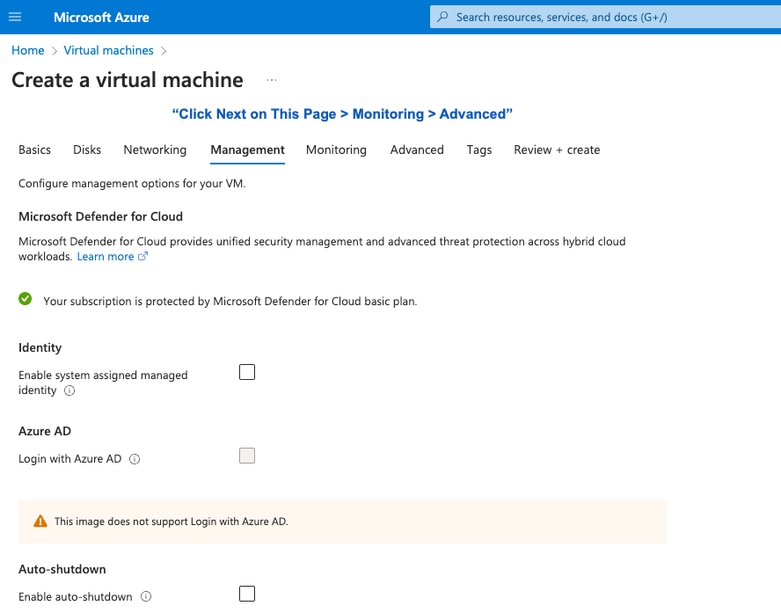Toggle the Login with Azure AD checkbox
This screenshot has width=781, height=613.
[x=247, y=456]
